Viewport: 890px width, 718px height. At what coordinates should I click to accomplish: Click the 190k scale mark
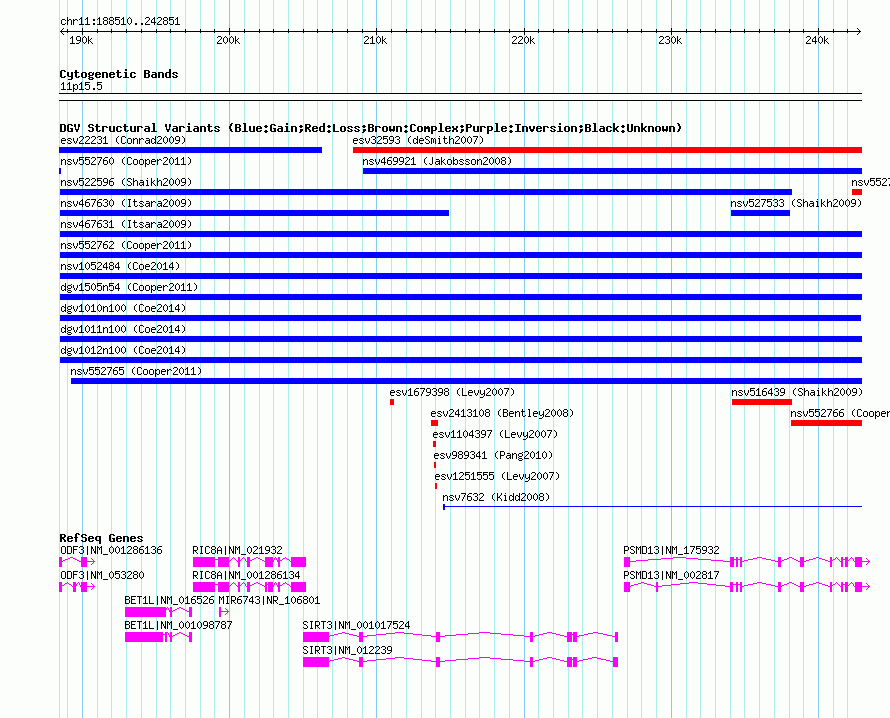(x=81, y=40)
